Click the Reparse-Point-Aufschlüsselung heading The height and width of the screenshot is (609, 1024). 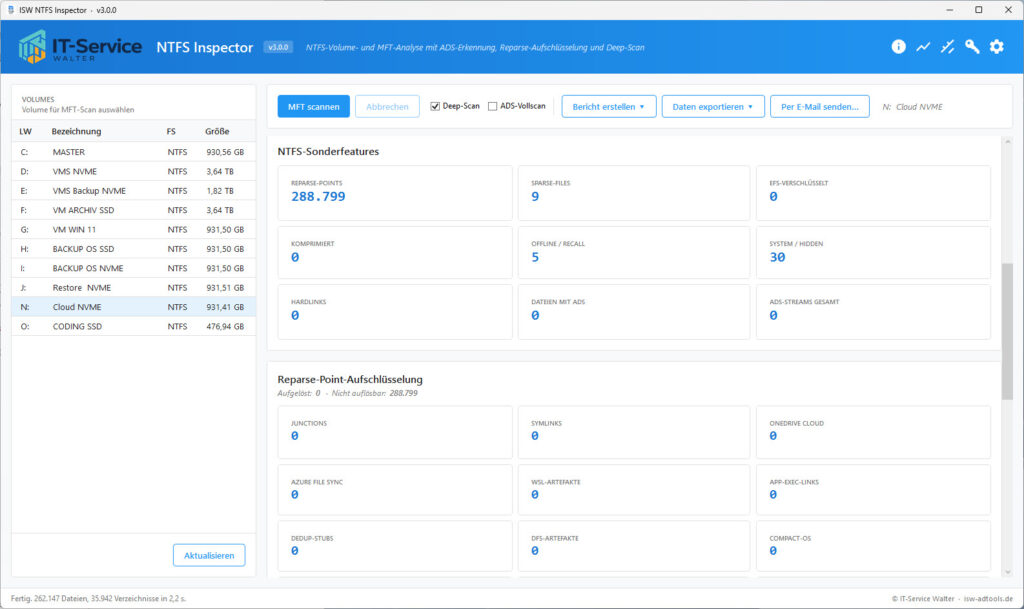click(x=350, y=379)
